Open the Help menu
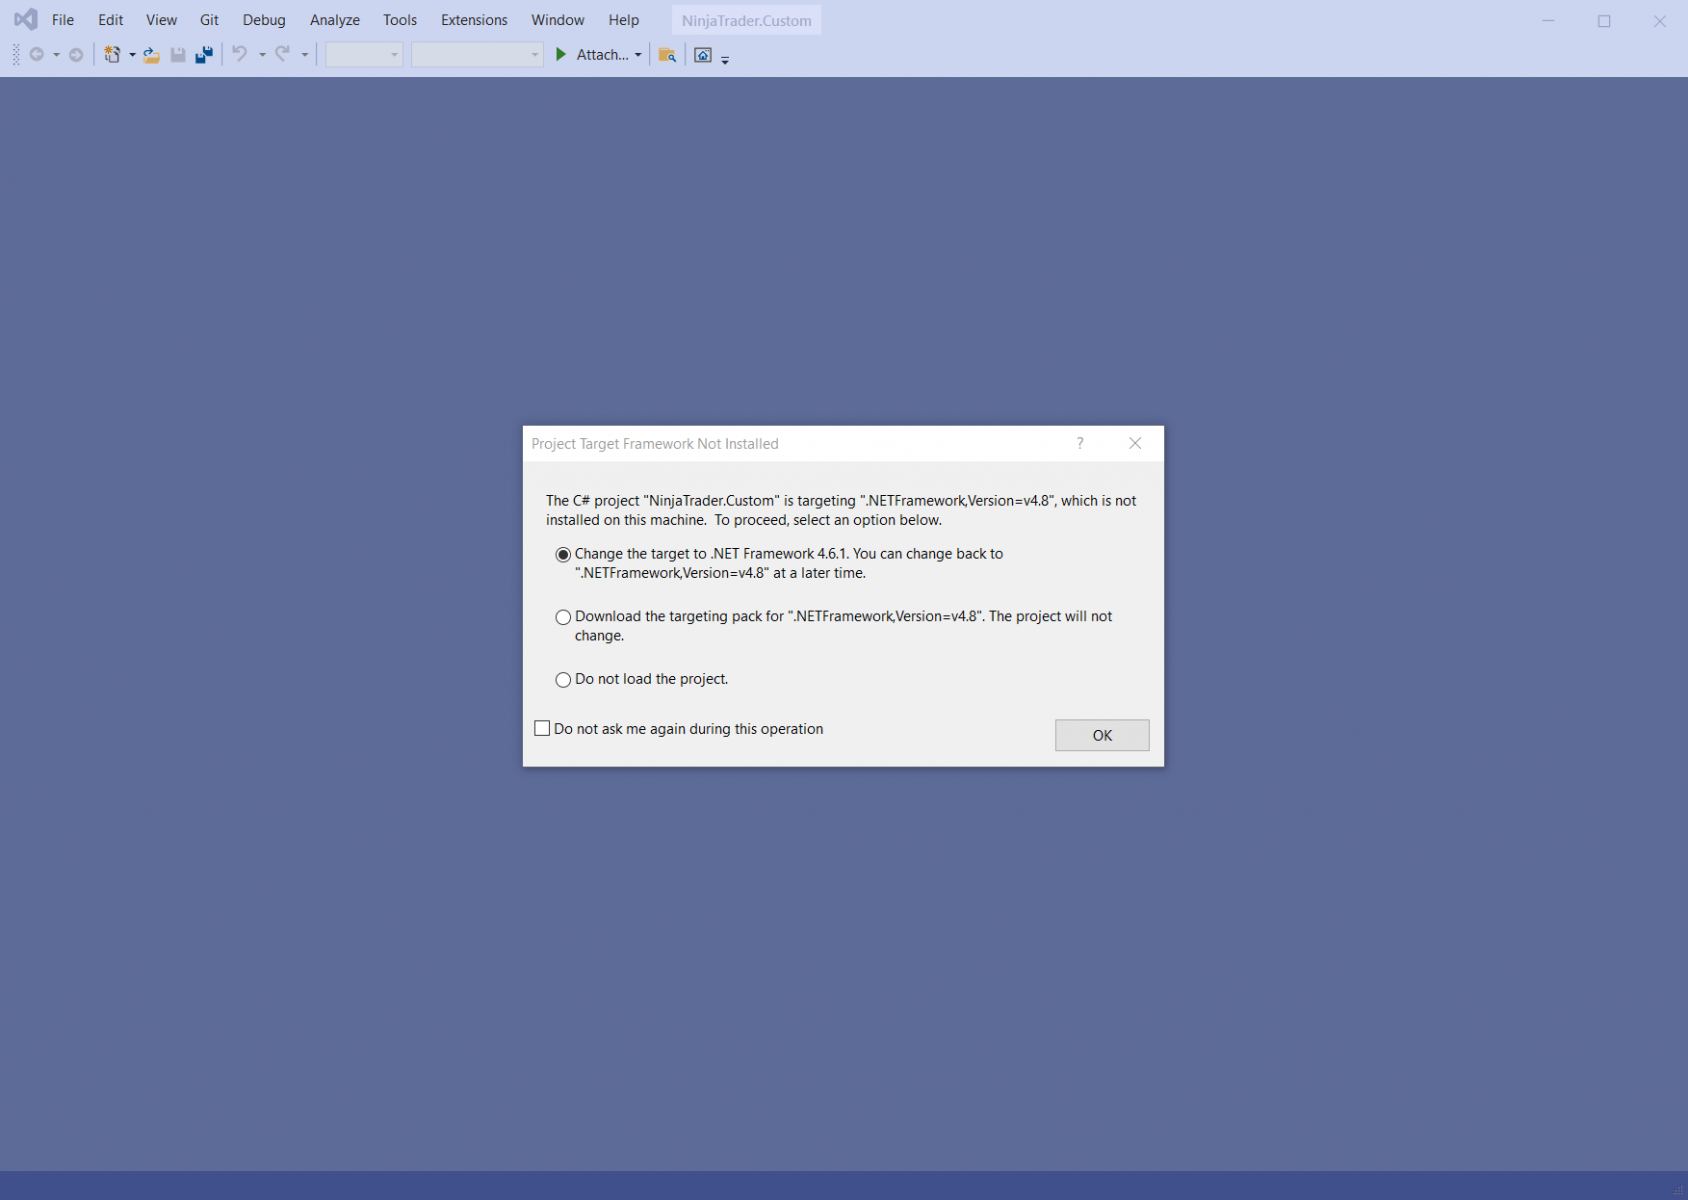 [624, 20]
